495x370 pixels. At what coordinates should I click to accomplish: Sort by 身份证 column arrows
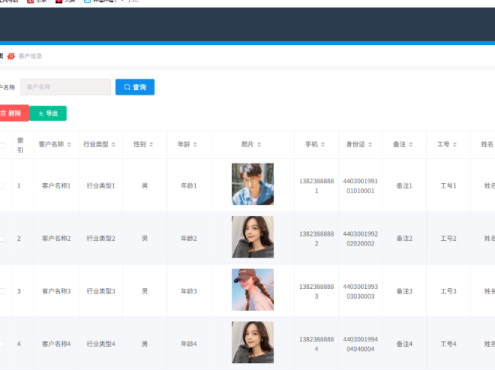(x=370, y=144)
